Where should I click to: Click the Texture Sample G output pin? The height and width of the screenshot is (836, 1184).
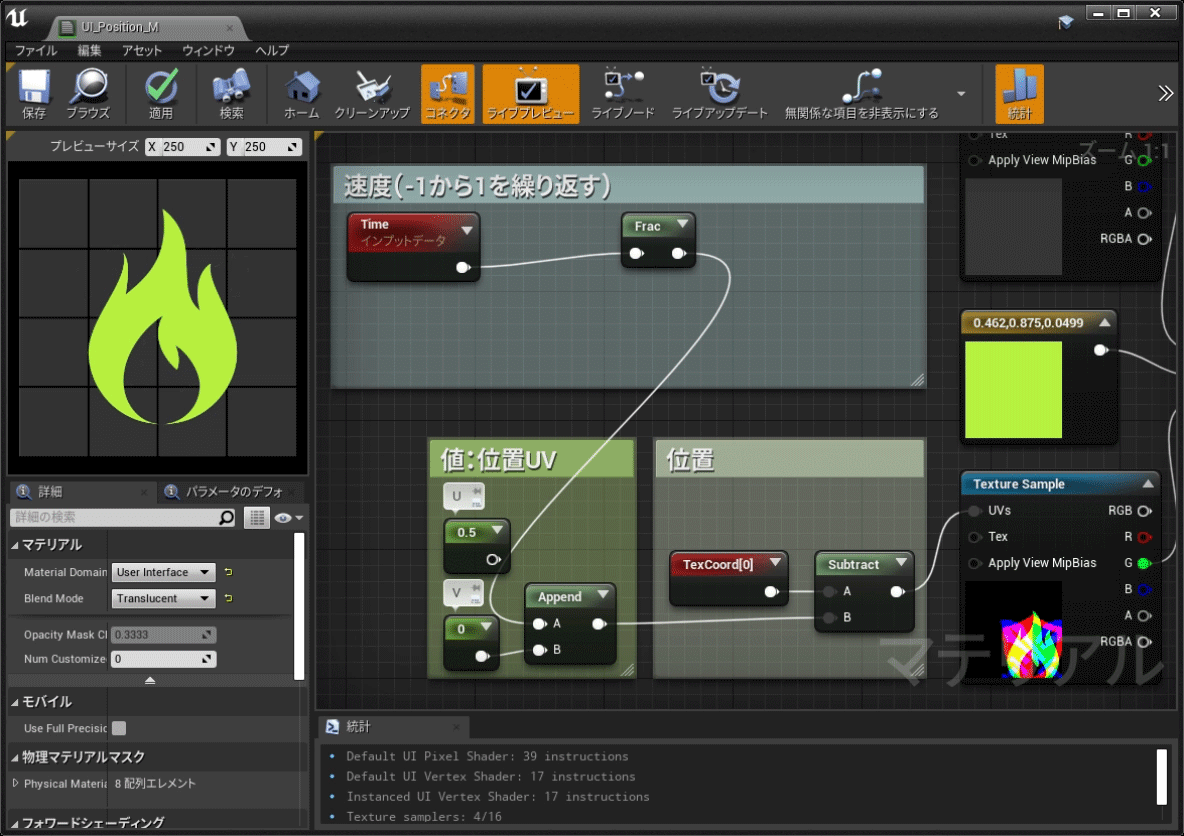tap(1144, 563)
